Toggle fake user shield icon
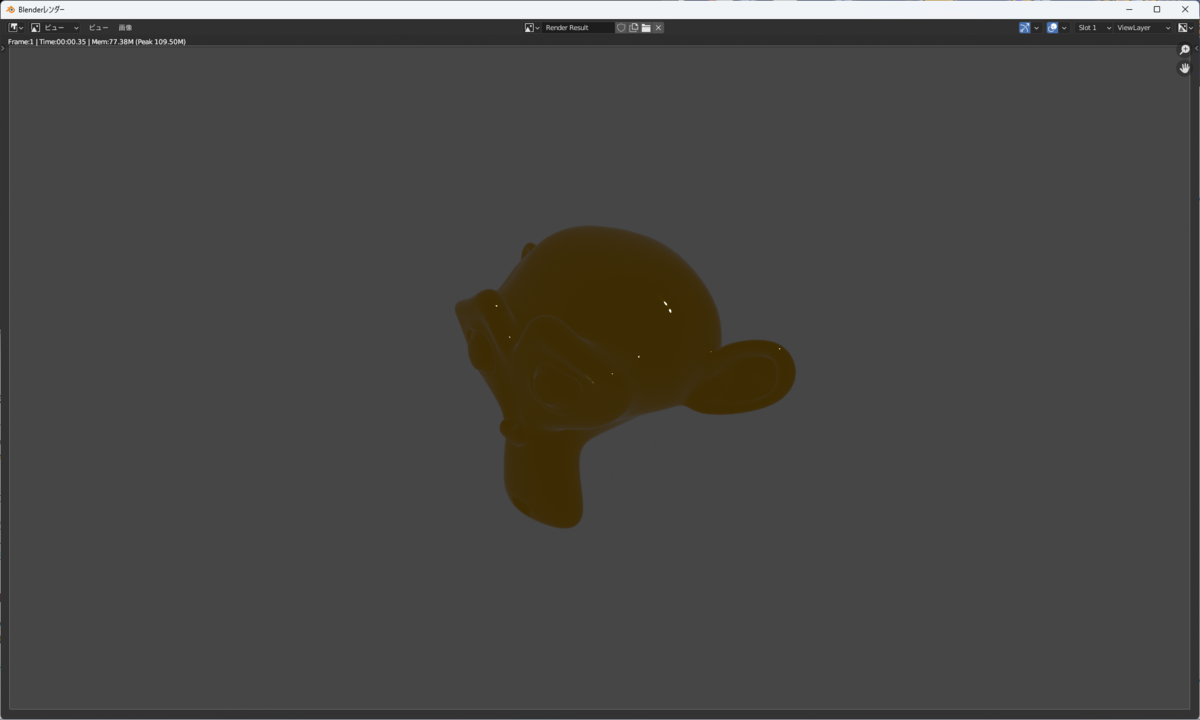Viewport: 1200px width, 720px height. (621, 28)
